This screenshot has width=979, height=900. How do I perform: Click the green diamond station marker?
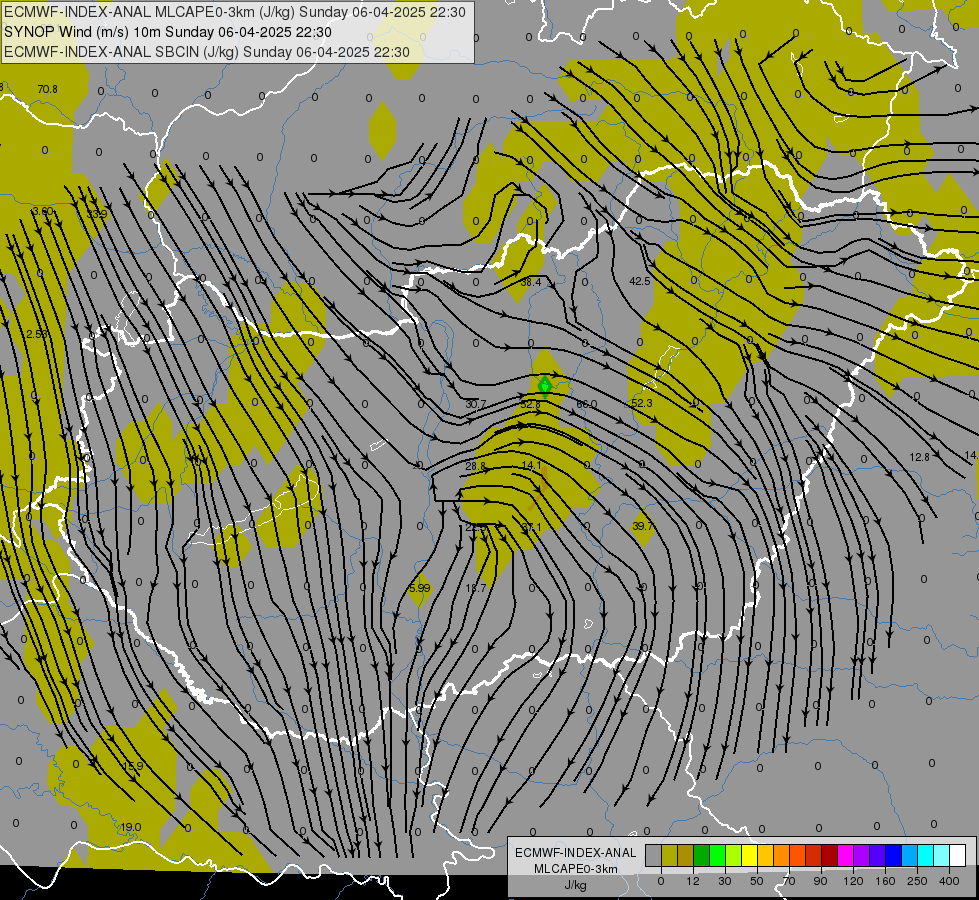click(544, 387)
